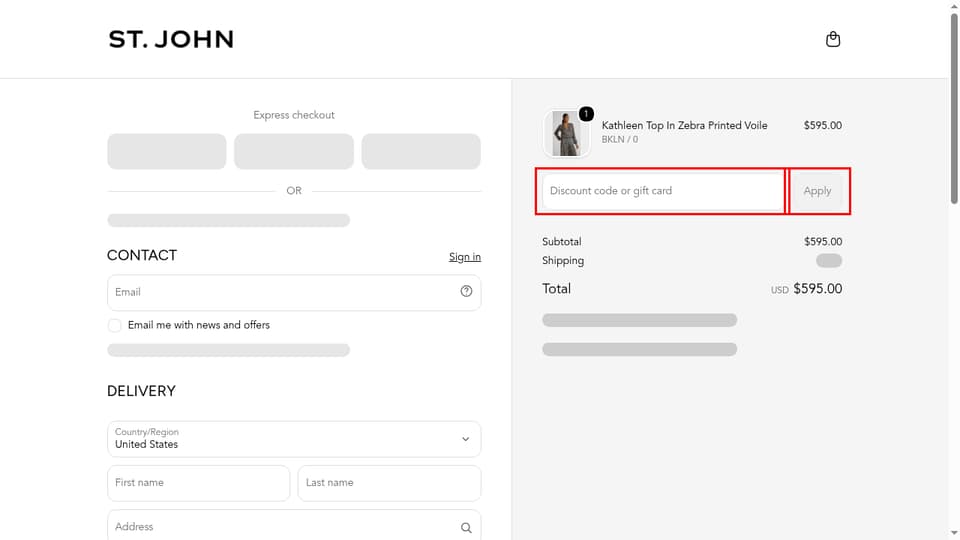
Task: Open the Country/Region dropdown
Action: pos(294,439)
